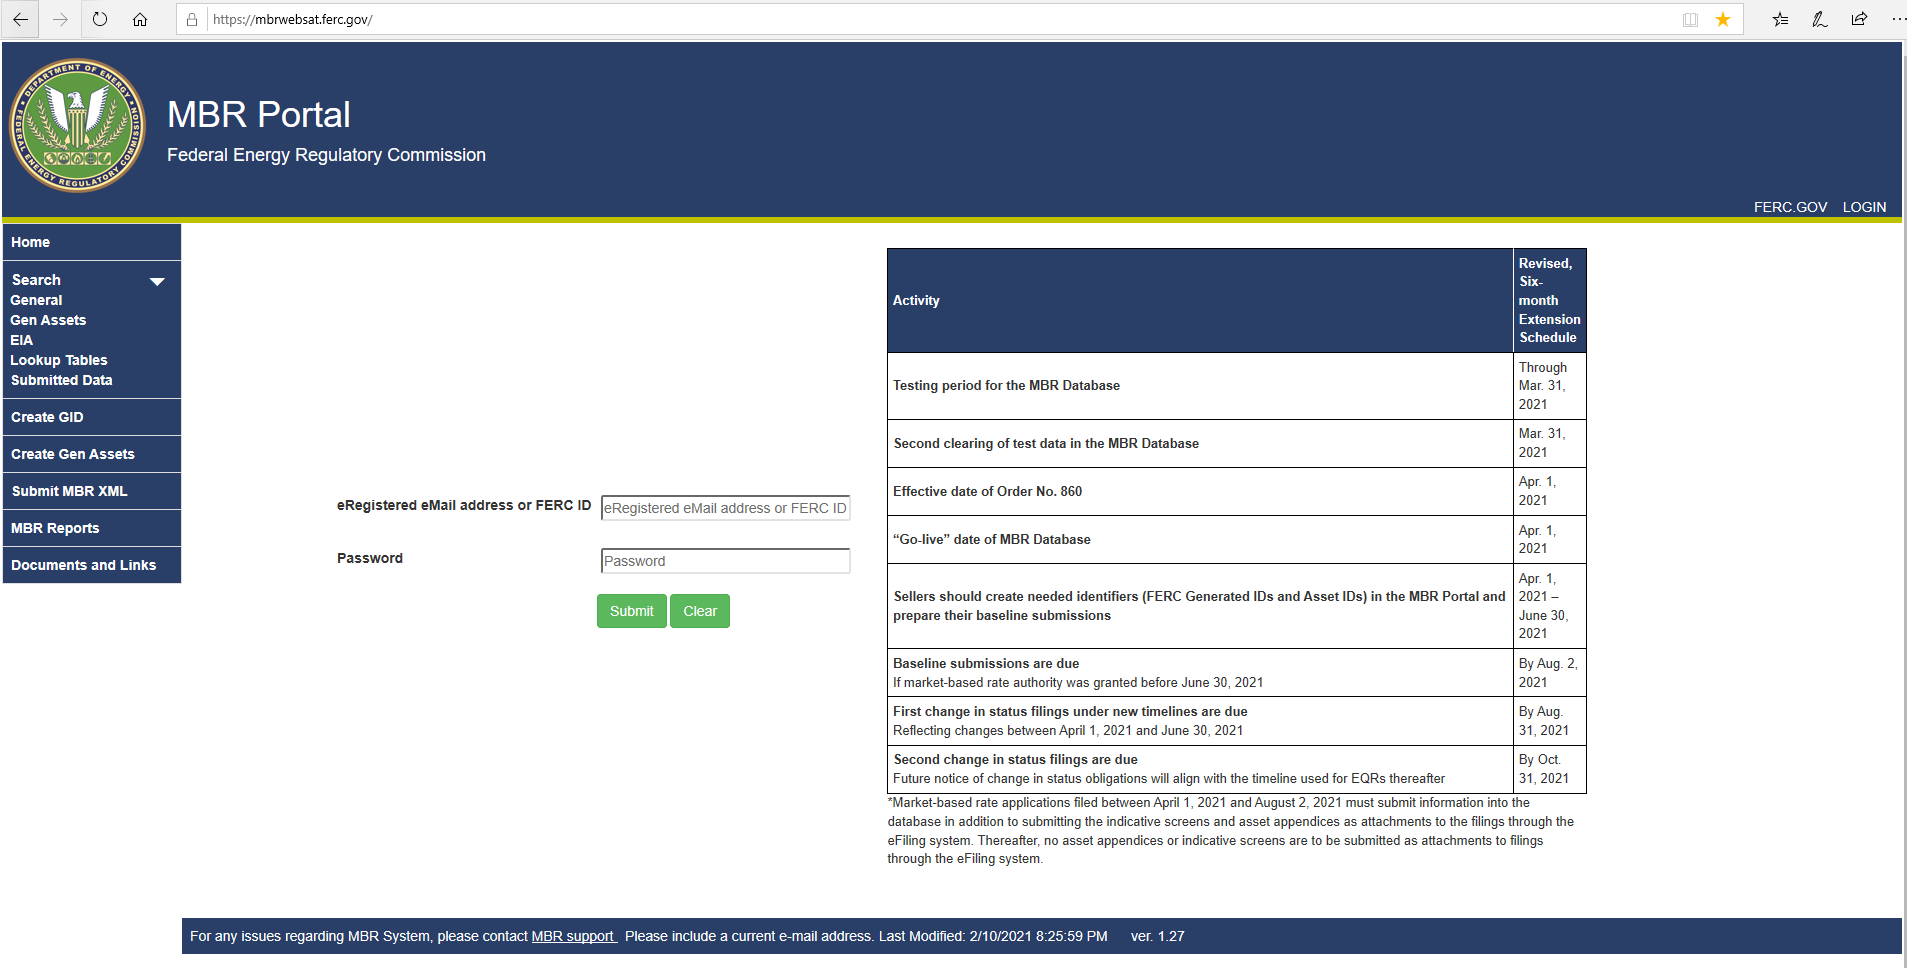
Task: Click the browser address bar URL
Action: coord(293,19)
